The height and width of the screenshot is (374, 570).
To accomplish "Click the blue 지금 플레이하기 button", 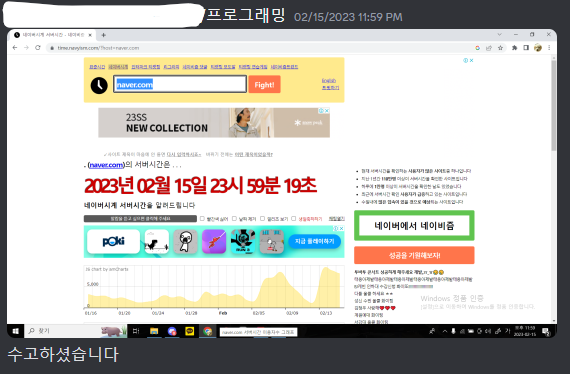I will [x=314, y=241].
